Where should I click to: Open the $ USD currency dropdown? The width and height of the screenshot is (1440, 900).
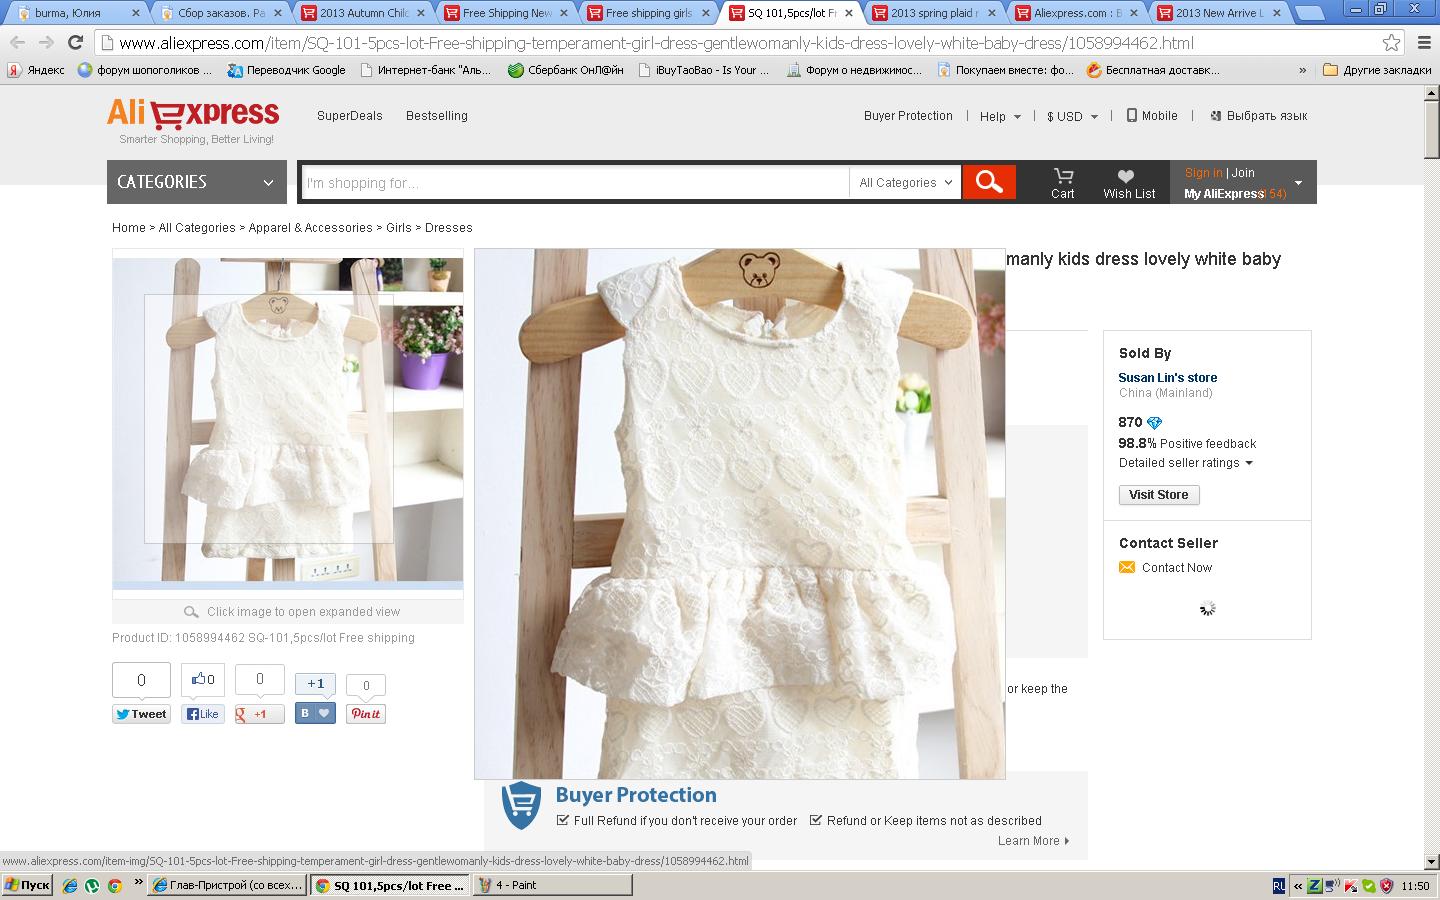click(1072, 116)
